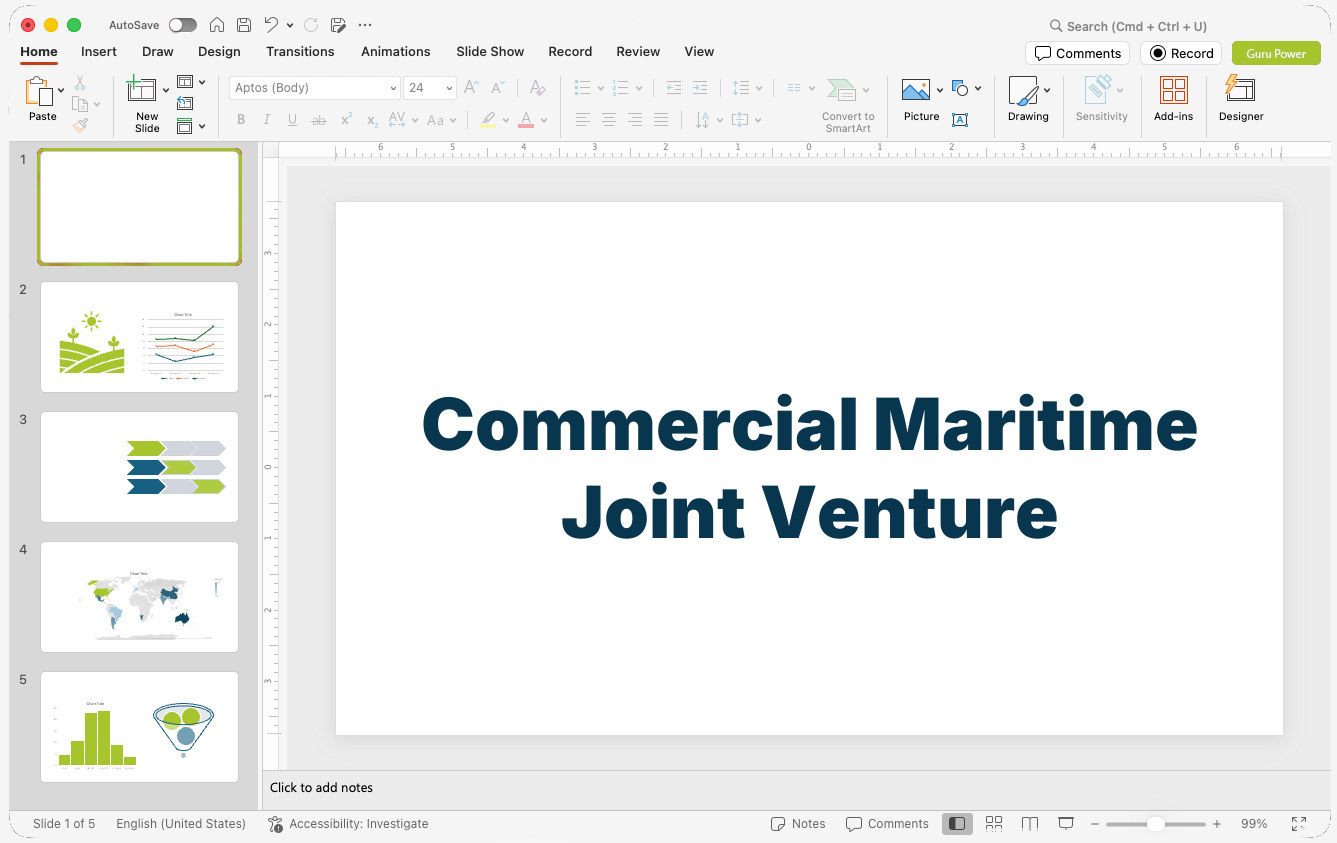Click the Record button at top right
The image size is (1337, 843).
coord(1182,53)
